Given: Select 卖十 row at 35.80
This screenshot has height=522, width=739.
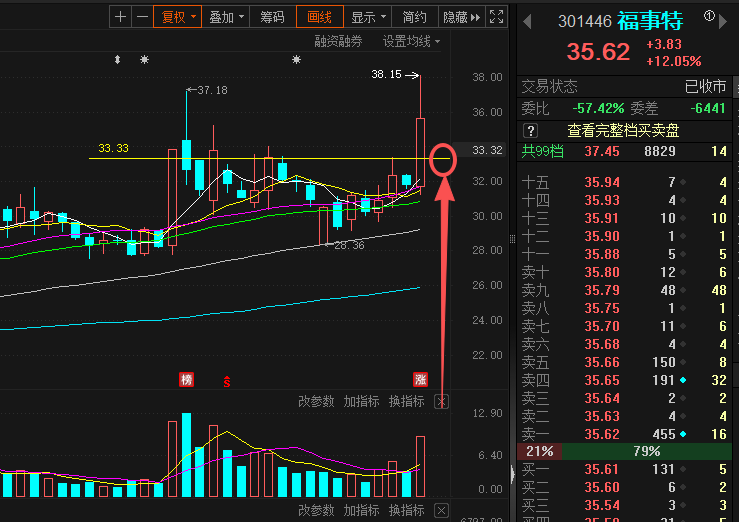Looking at the screenshot, I should pyautogui.click(x=624, y=272).
